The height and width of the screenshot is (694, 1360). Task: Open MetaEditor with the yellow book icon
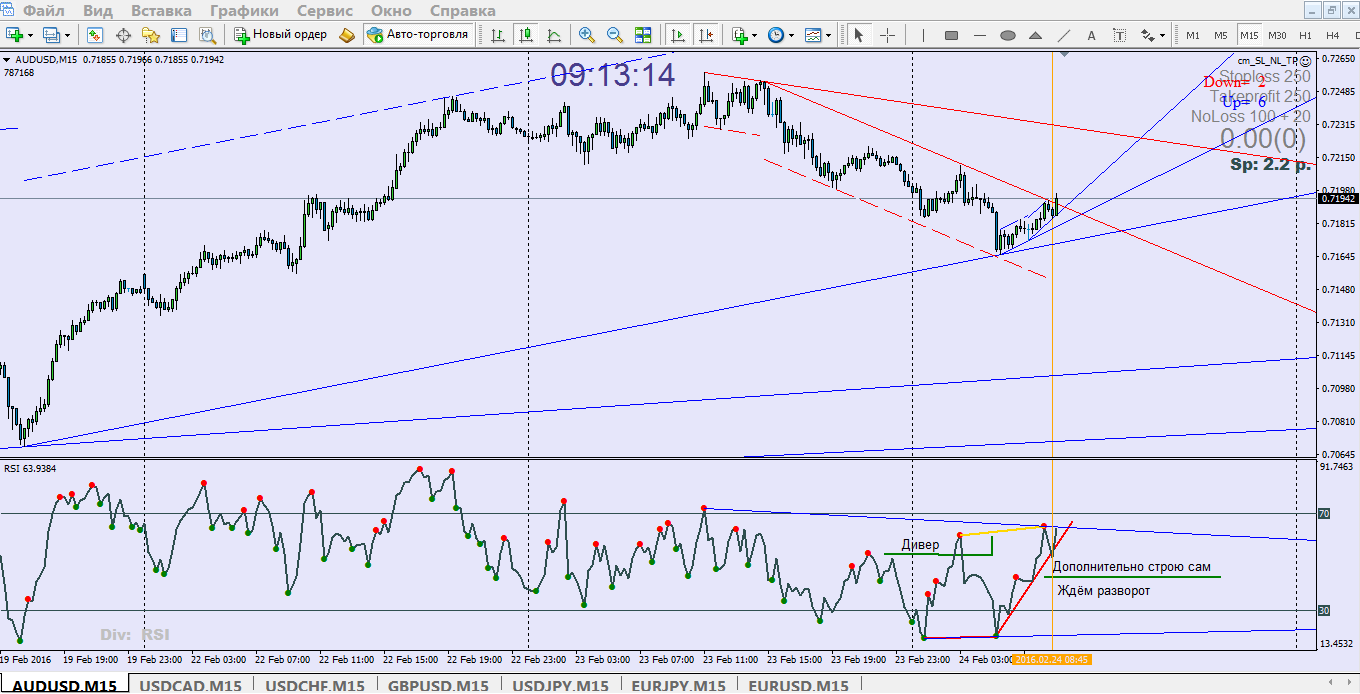pos(347,35)
